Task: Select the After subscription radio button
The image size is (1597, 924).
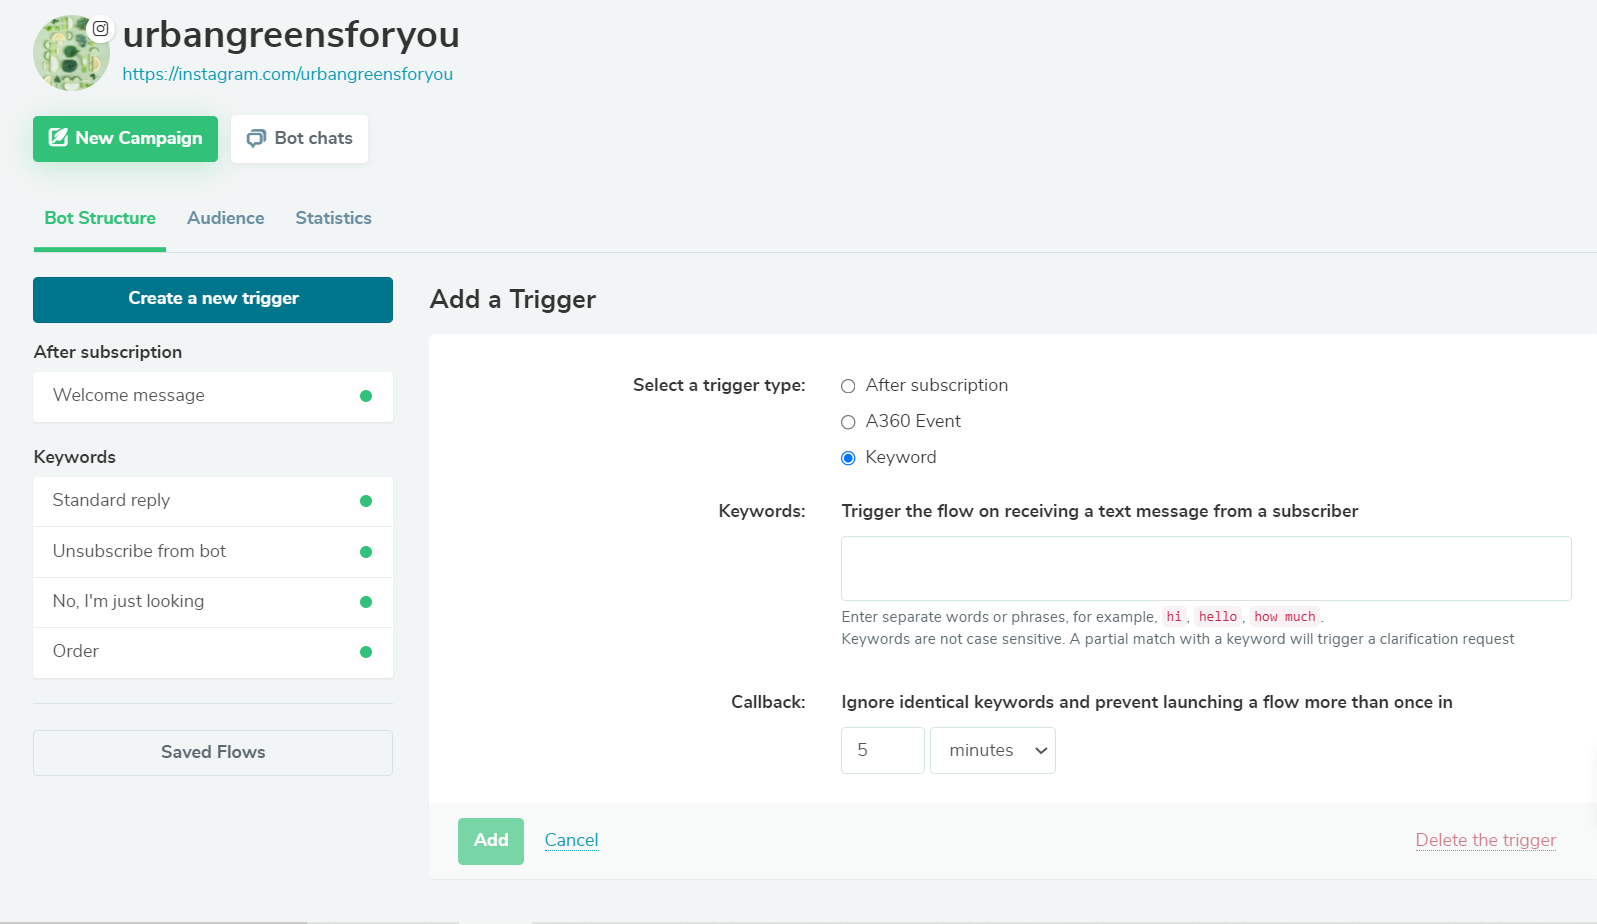Action: 848,386
